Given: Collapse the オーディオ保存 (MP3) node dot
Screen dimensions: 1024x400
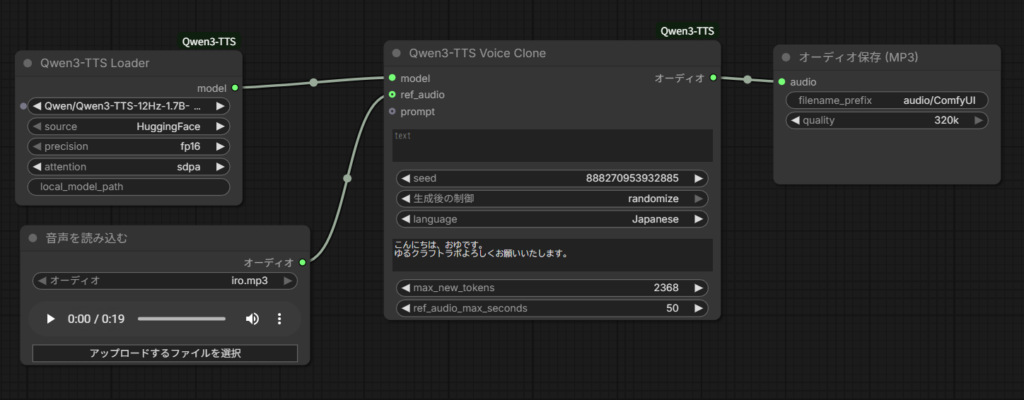Looking at the screenshot, I should pos(786,58).
